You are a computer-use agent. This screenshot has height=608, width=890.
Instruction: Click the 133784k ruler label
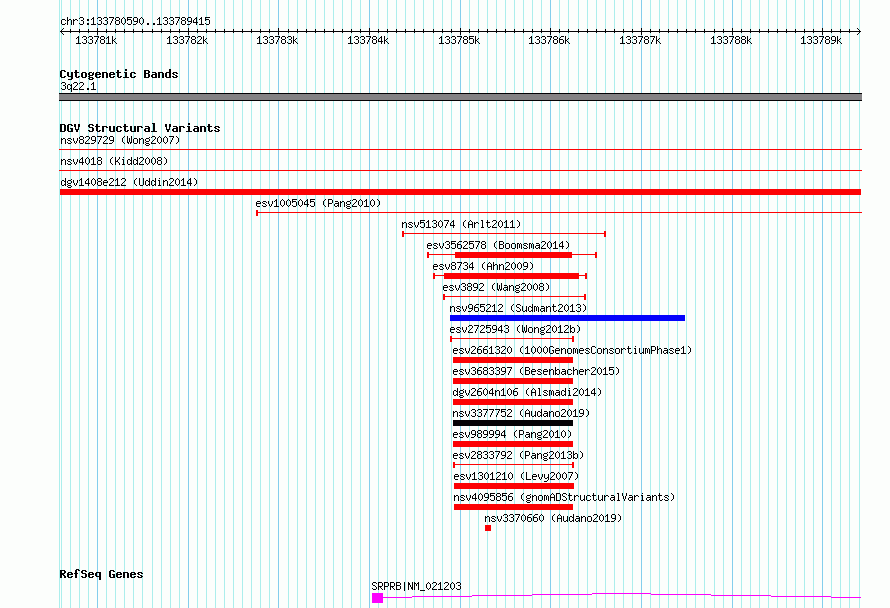368,40
